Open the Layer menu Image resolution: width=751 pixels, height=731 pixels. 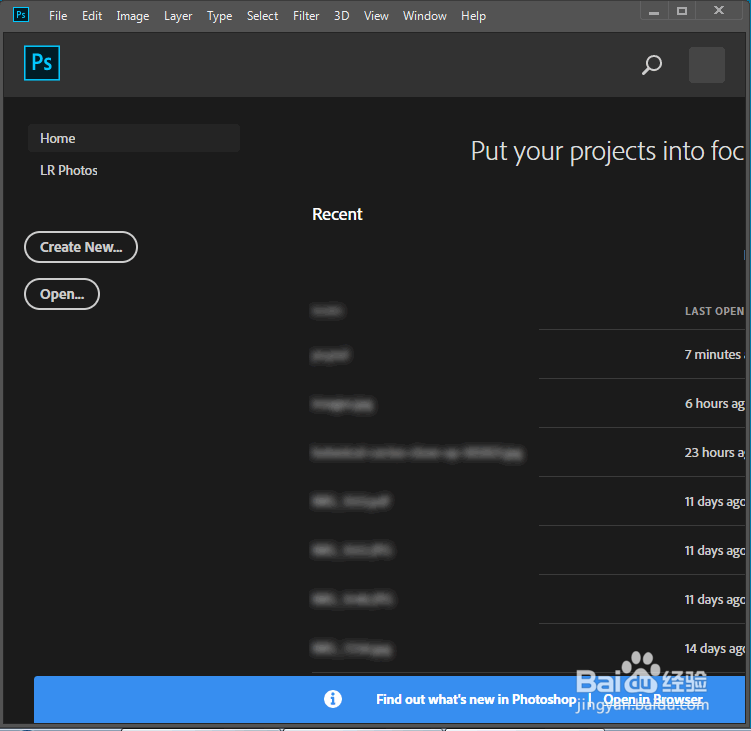pos(178,16)
